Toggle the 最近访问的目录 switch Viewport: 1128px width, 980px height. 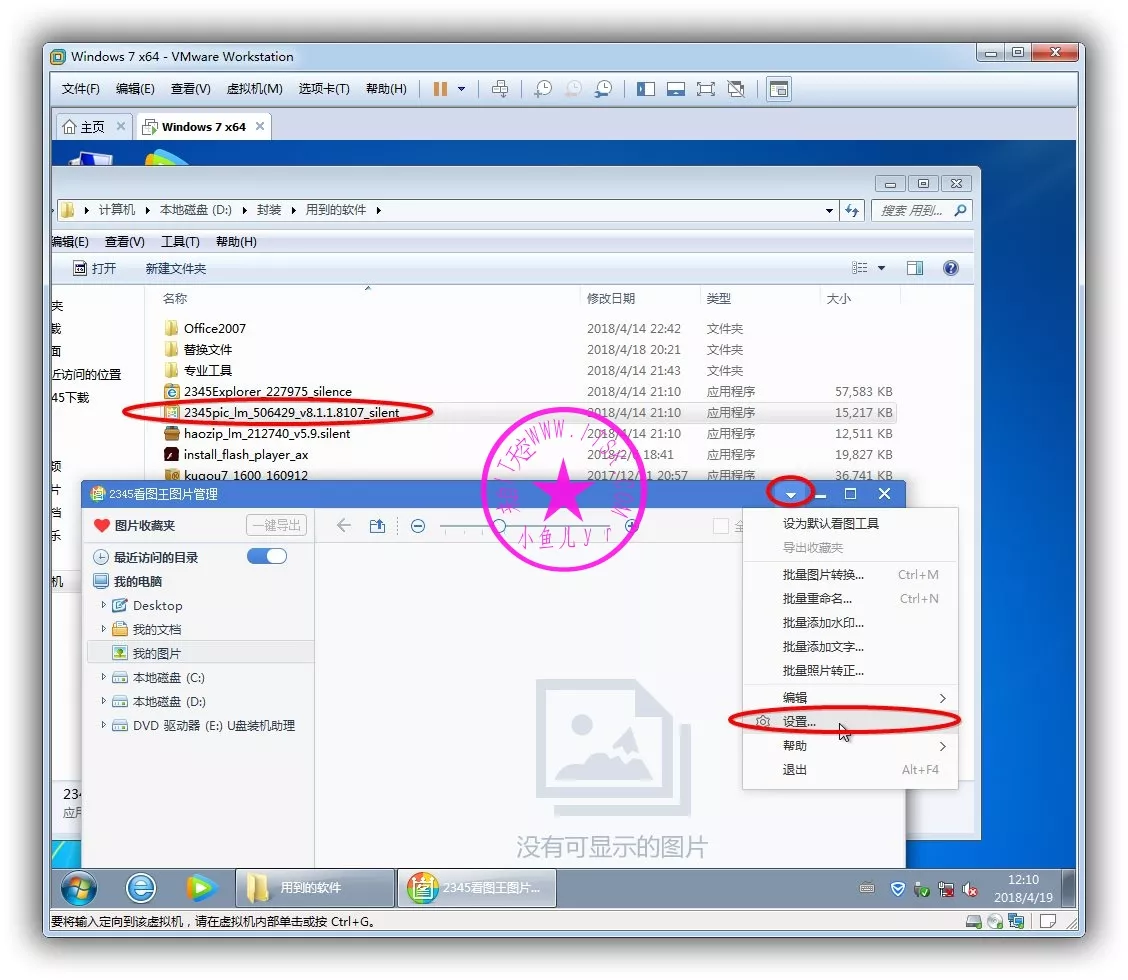click(x=266, y=557)
